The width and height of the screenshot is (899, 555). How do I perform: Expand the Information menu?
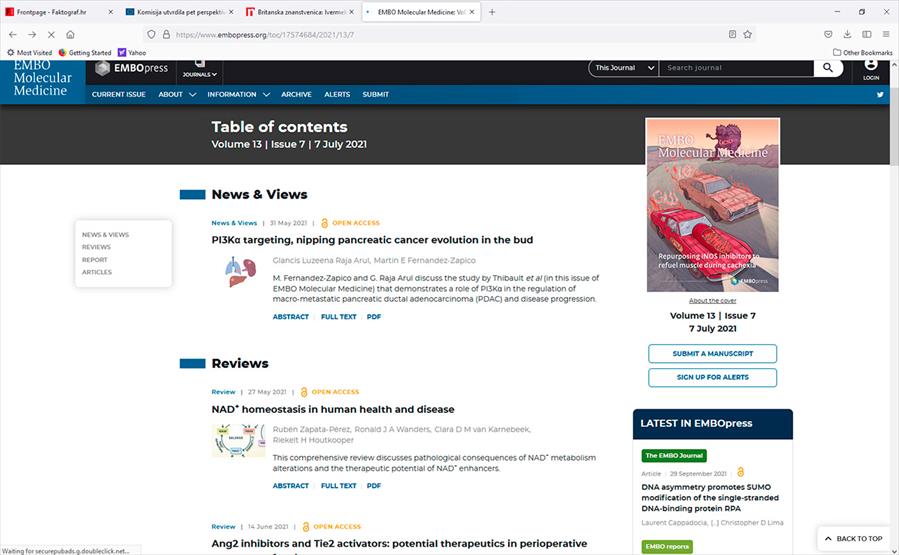pos(236,95)
